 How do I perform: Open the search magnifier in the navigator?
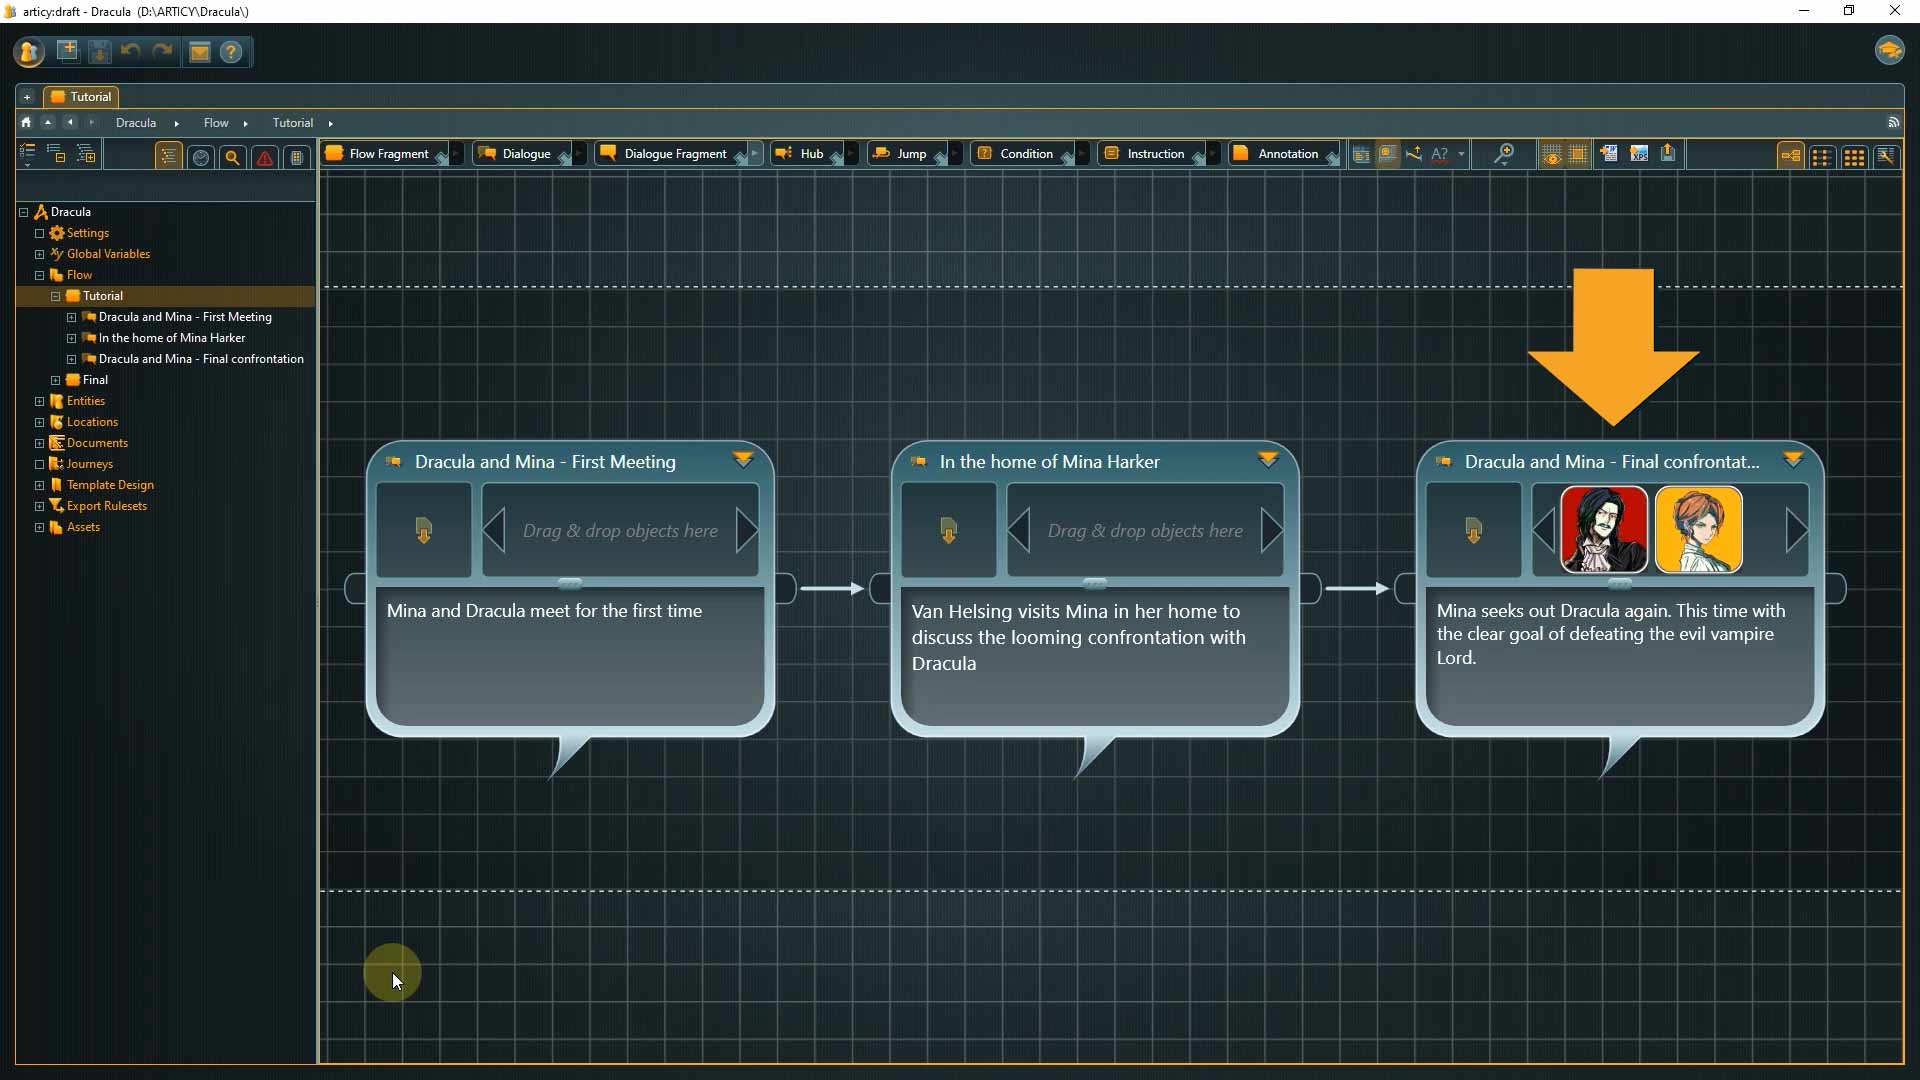pyautogui.click(x=232, y=157)
